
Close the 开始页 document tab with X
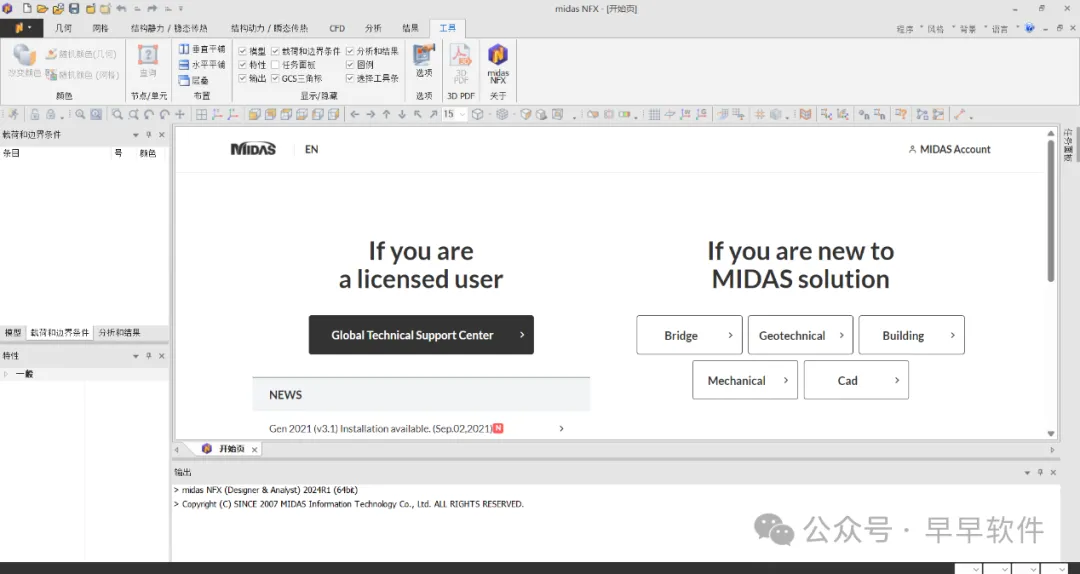tap(254, 449)
